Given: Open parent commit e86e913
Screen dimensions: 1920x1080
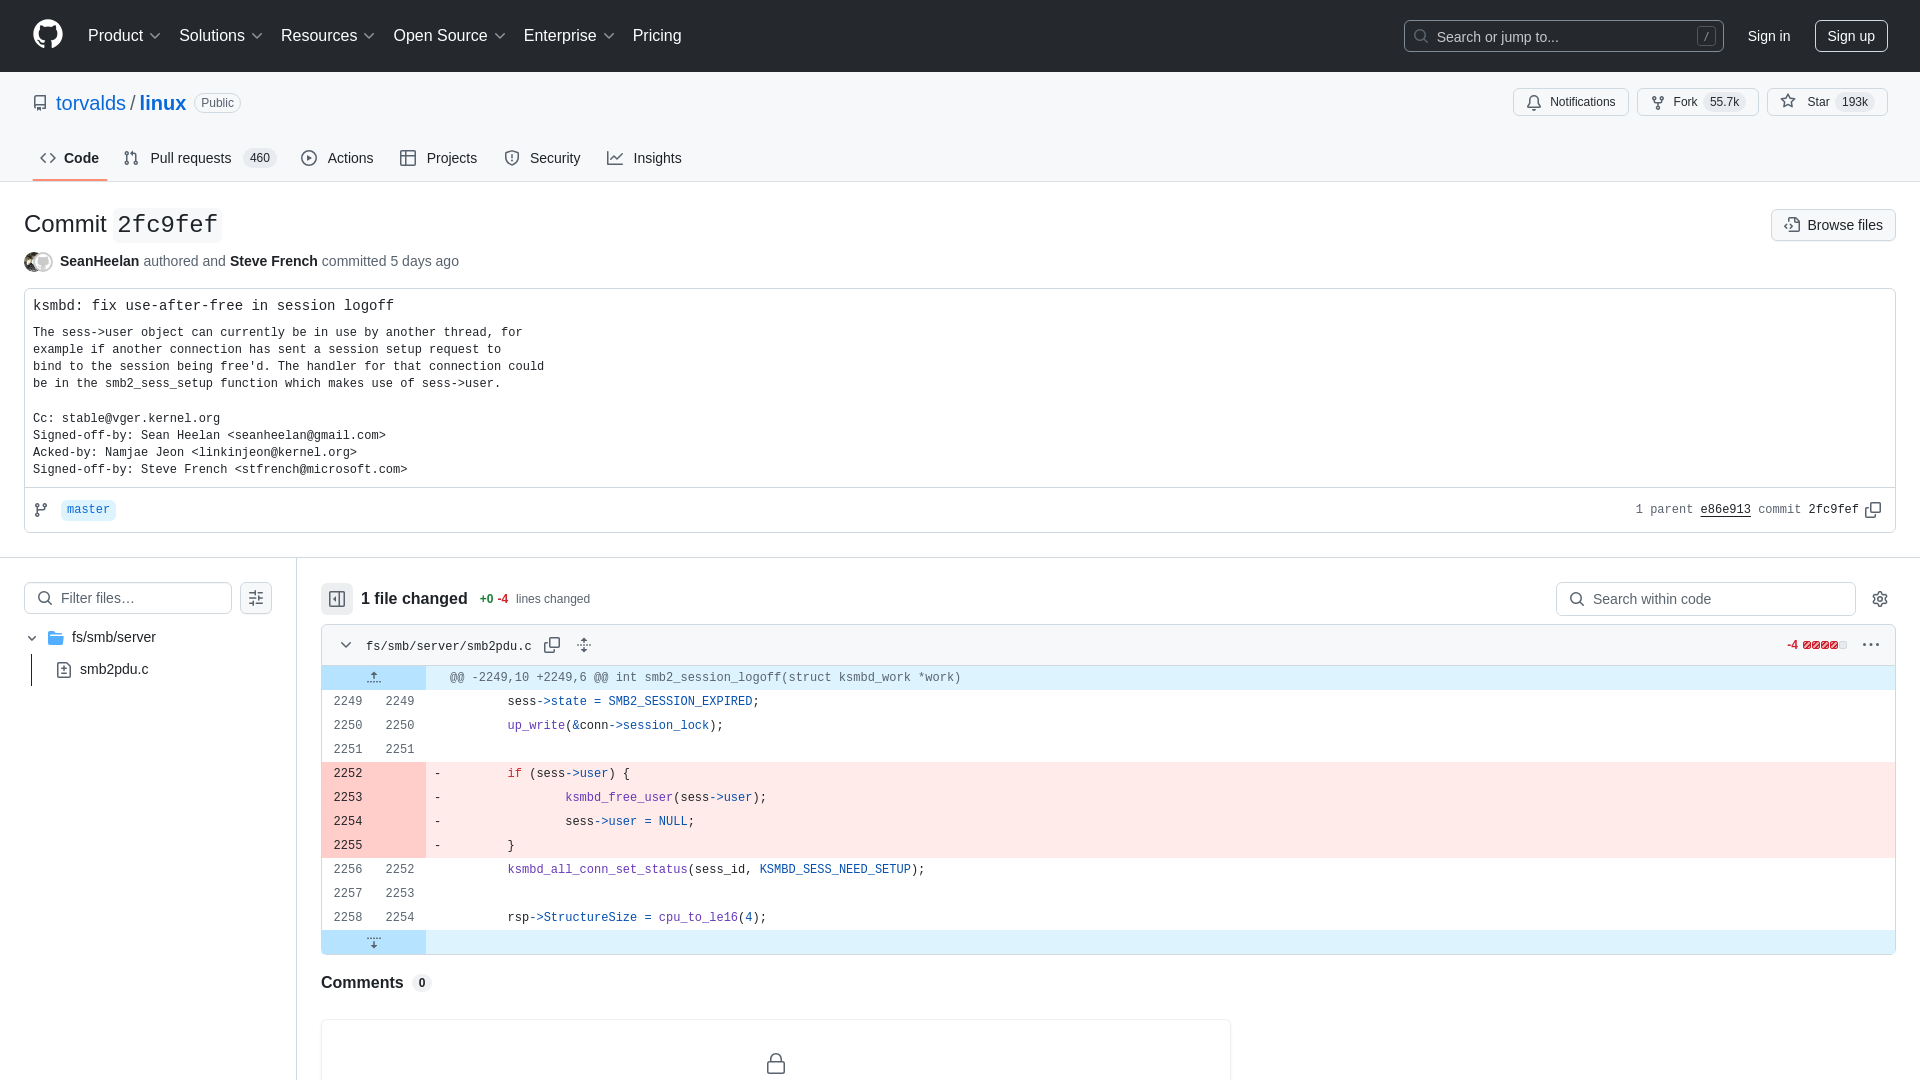Looking at the screenshot, I should (x=1725, y=510).
